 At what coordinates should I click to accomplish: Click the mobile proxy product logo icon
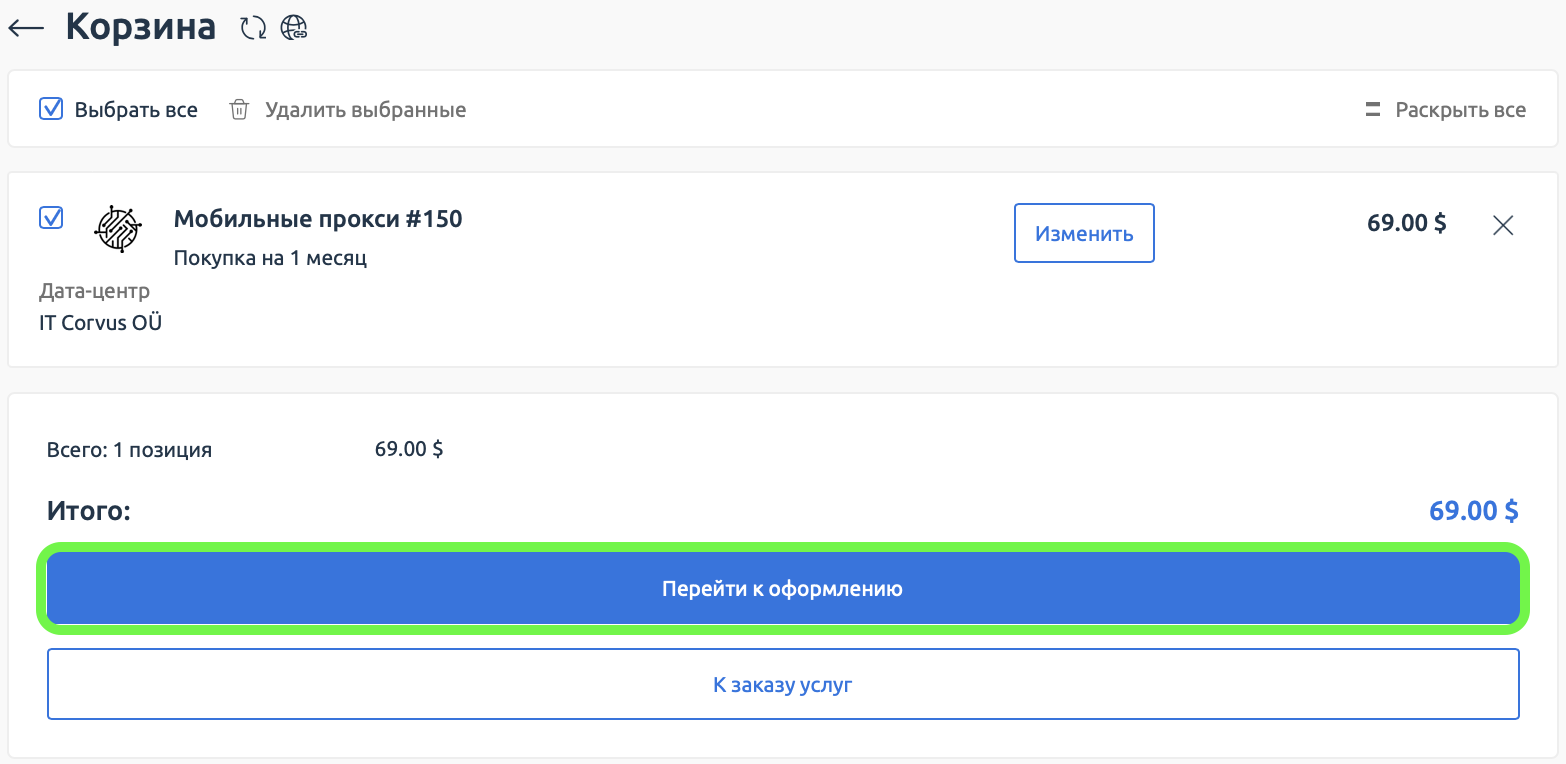coord(118,229)
